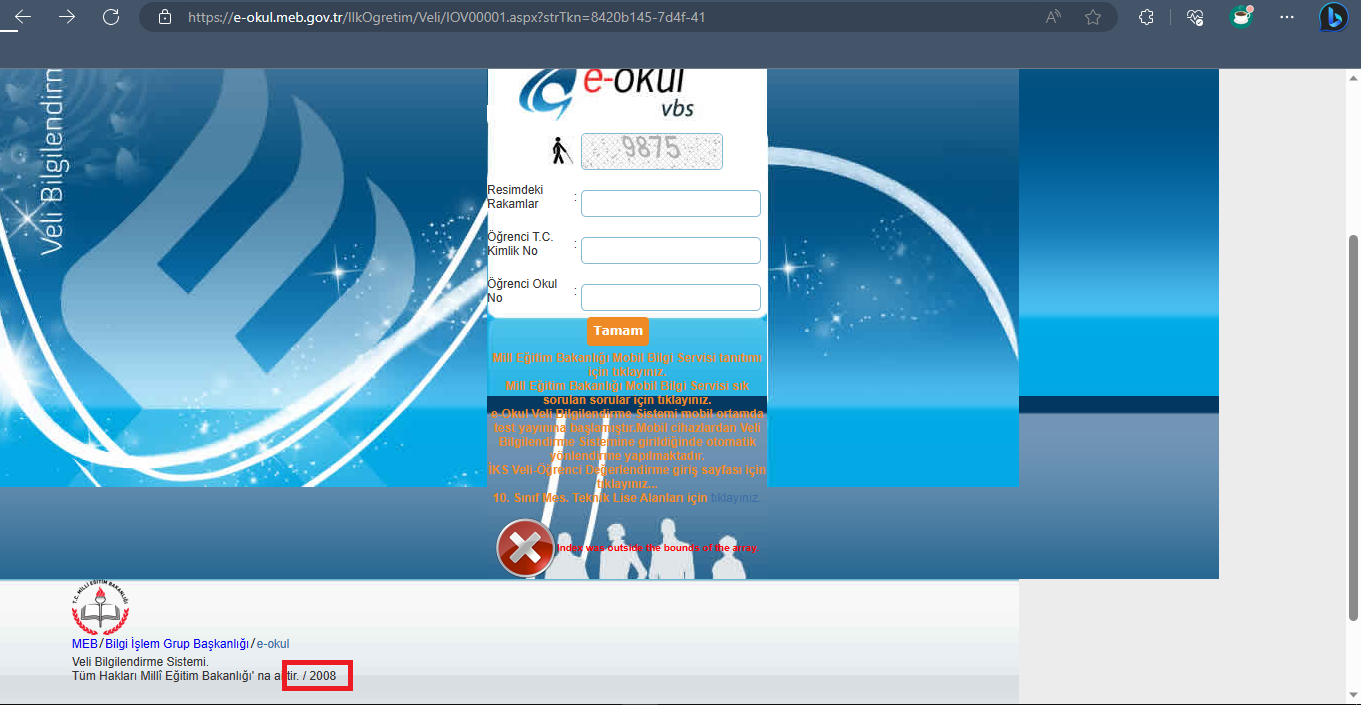This screenshot has height=705, width=1361.
Task: Click 'Index was outside the bounds' error text
Action: (658, 548)
